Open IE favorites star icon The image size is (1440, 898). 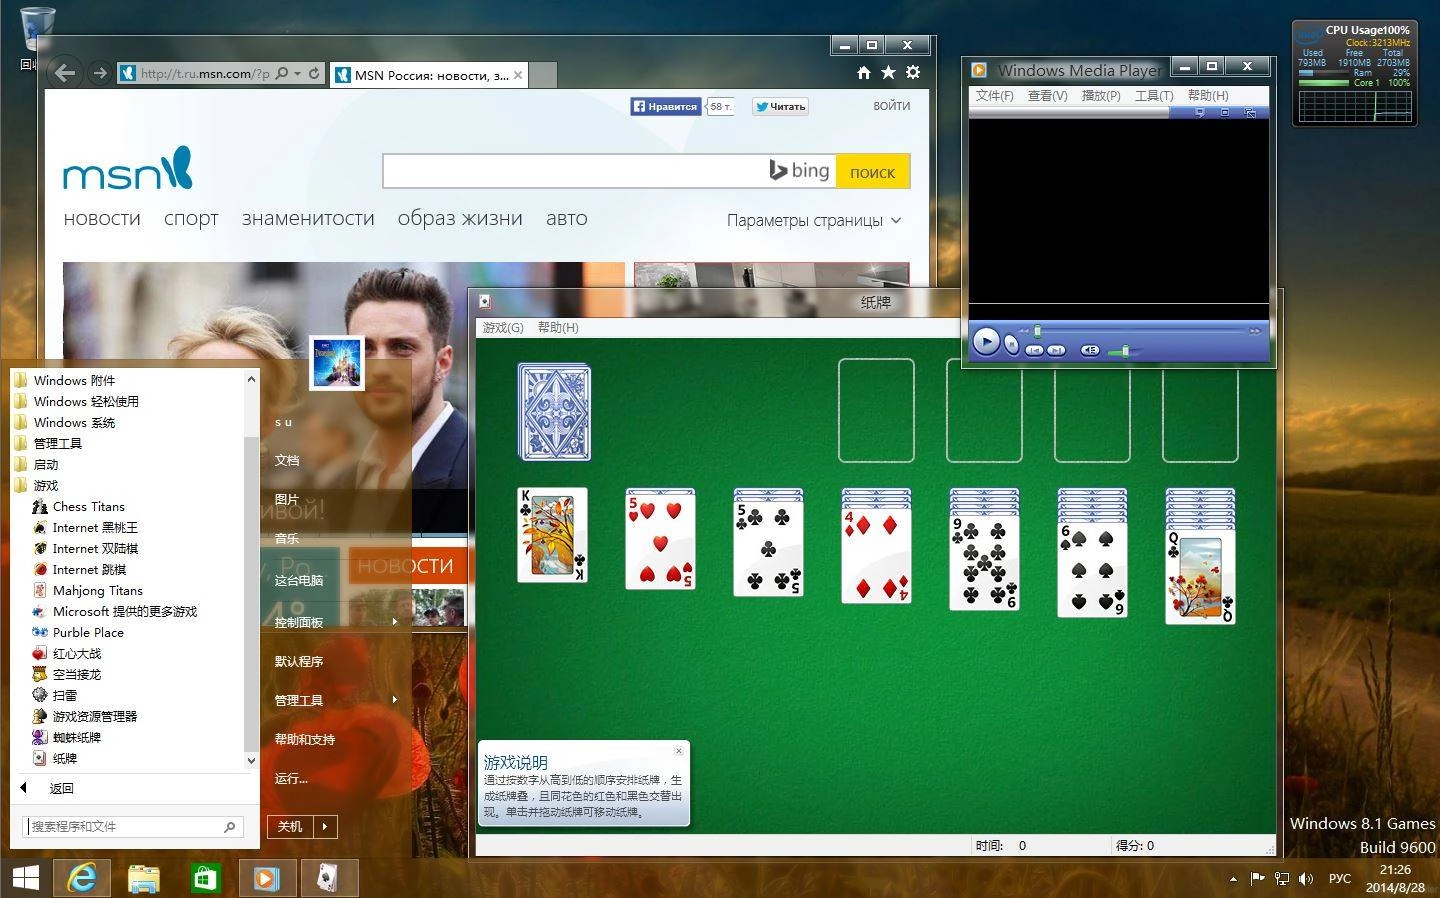click(888, 72)
